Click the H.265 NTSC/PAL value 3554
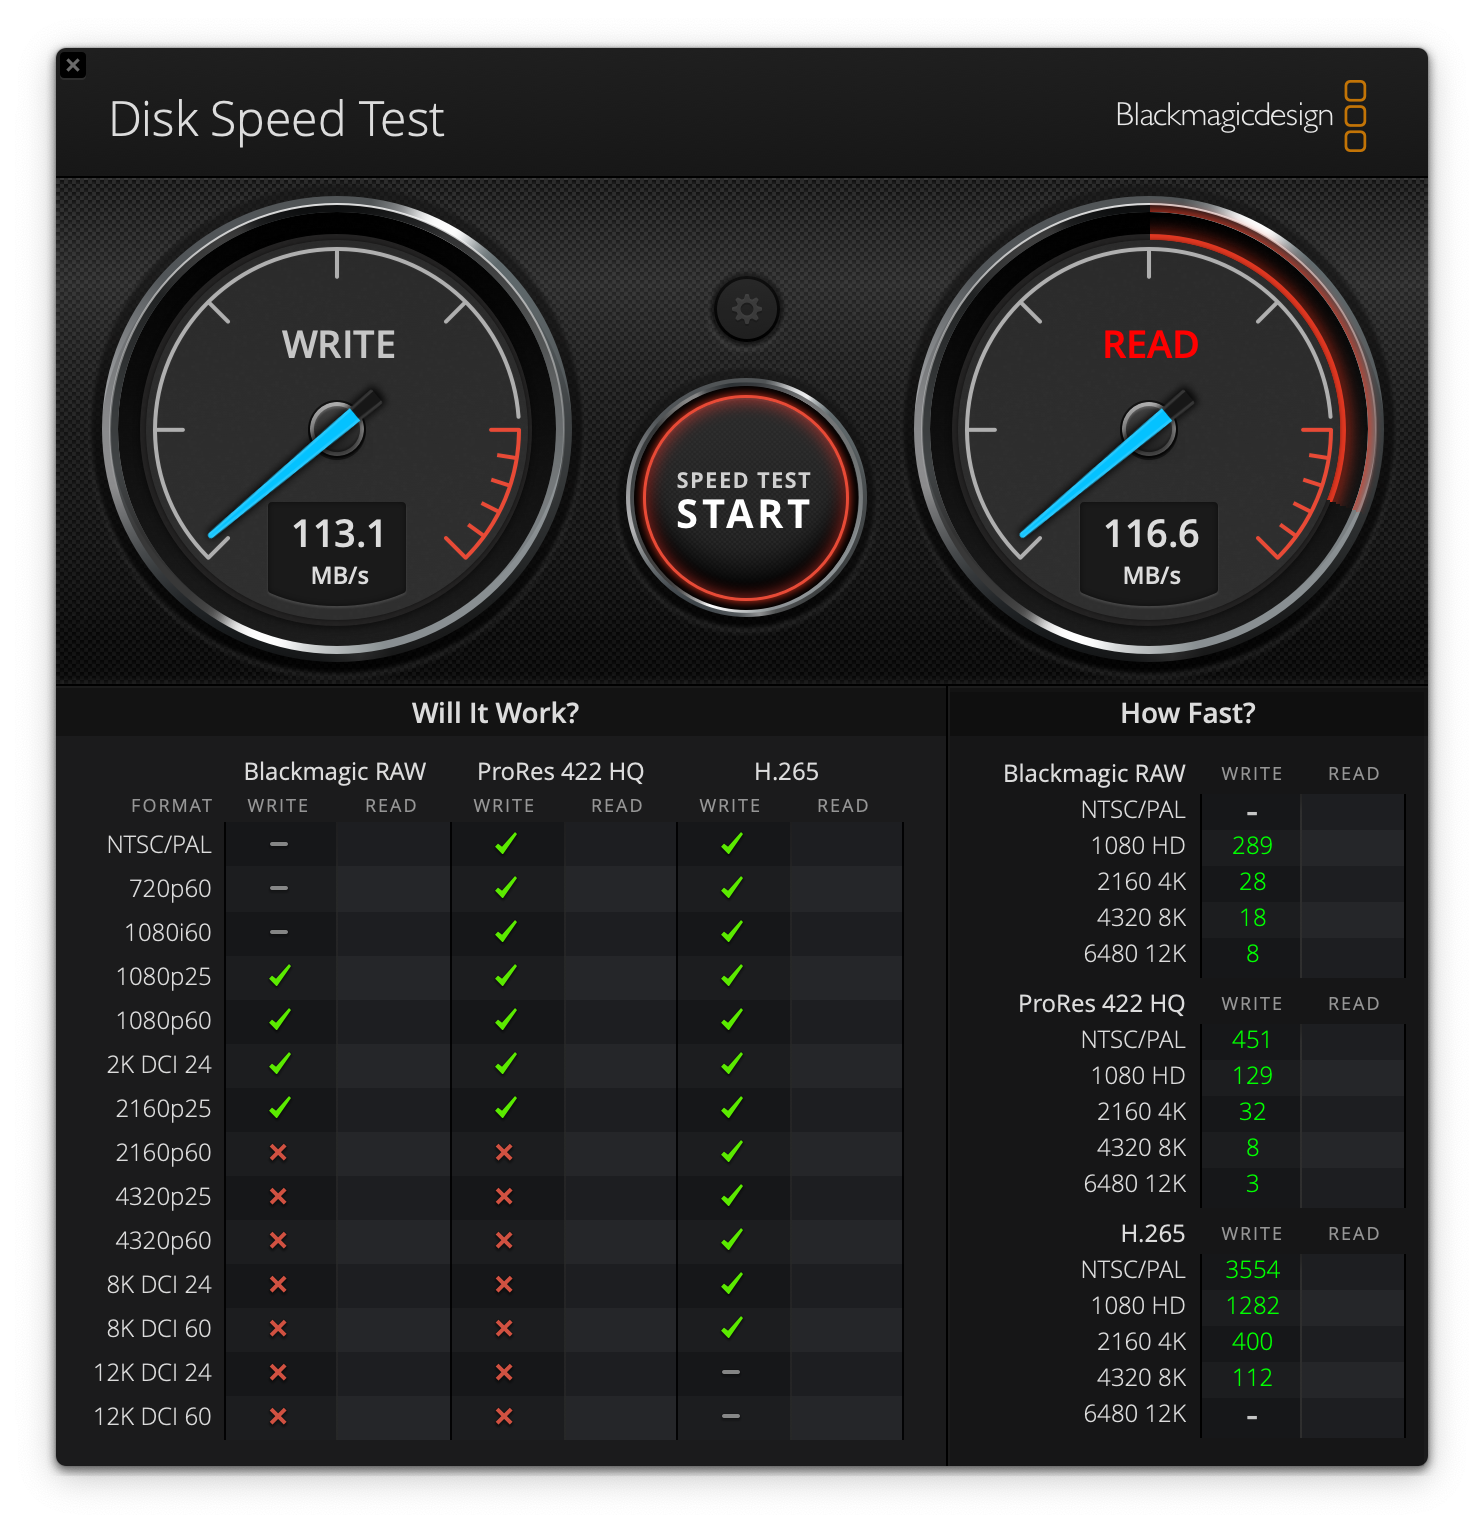This screenshot has height=1530, width=1484. pos(1252,1270)
